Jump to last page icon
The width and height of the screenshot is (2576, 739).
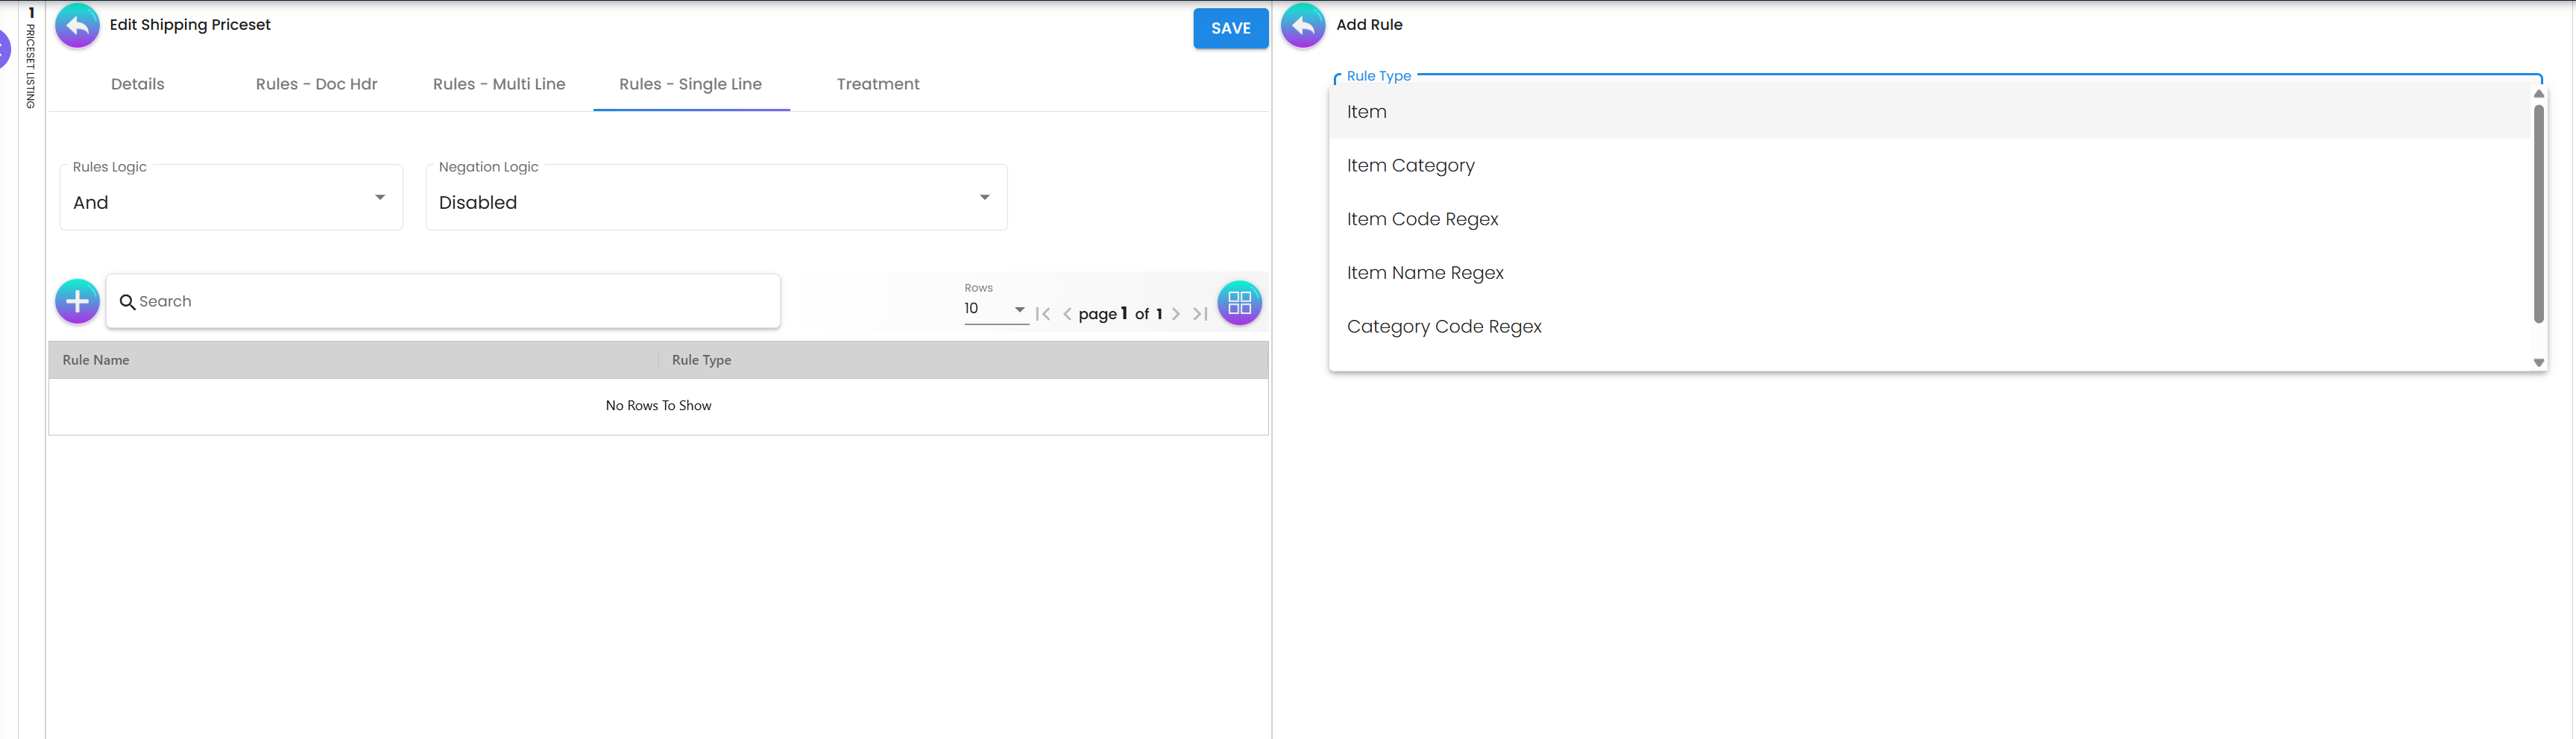1200,314
